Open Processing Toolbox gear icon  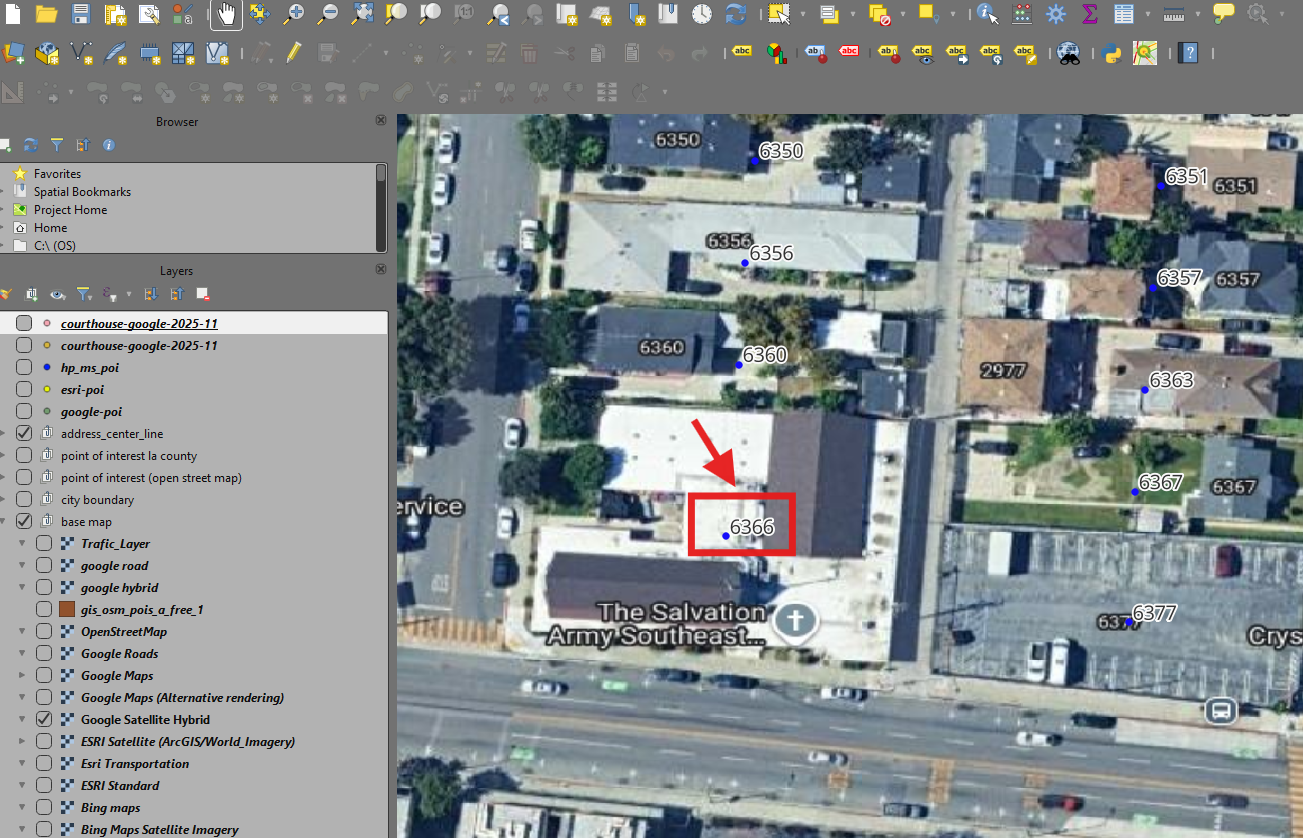pos(1056,14)
